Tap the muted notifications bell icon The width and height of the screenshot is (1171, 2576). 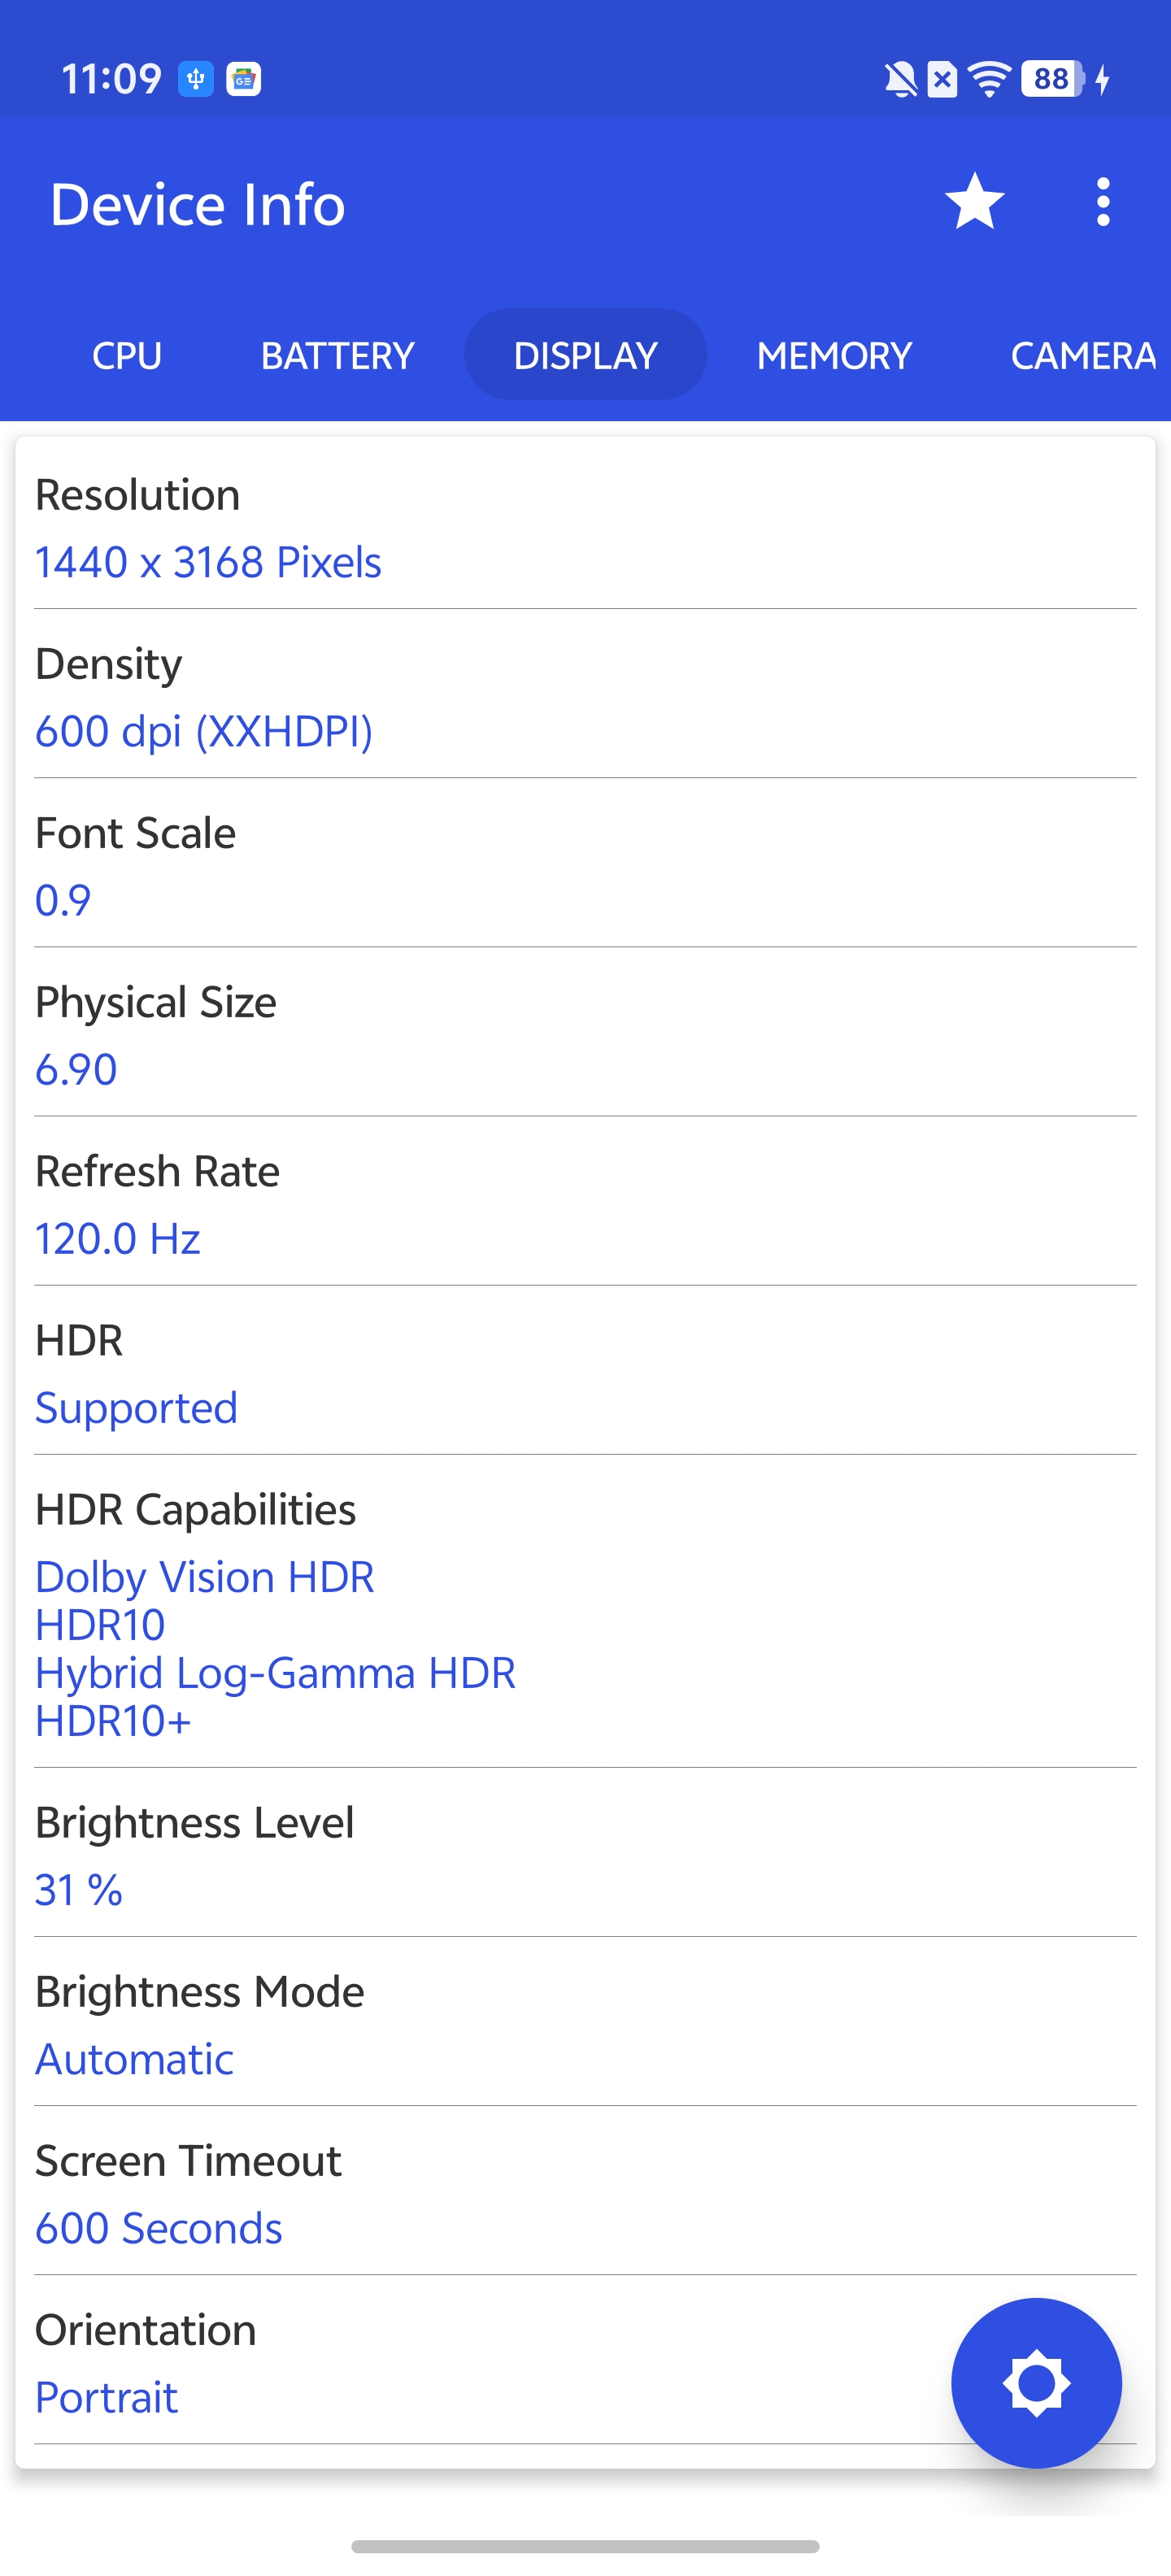click(900, 79)
